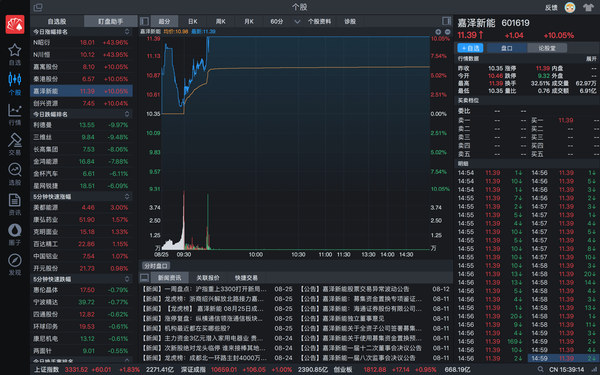Change sort order of 今日涨幅排名
Screen dimensions: 600x375
pos(127,31)
